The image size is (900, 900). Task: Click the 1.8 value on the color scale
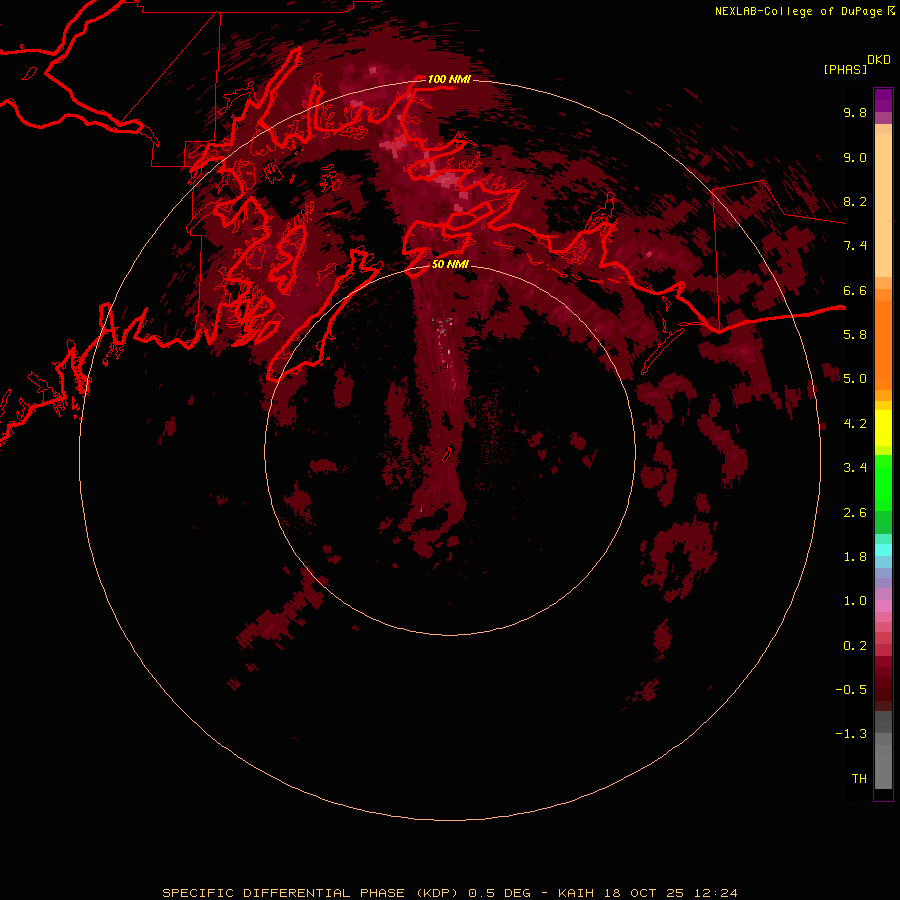855,557
